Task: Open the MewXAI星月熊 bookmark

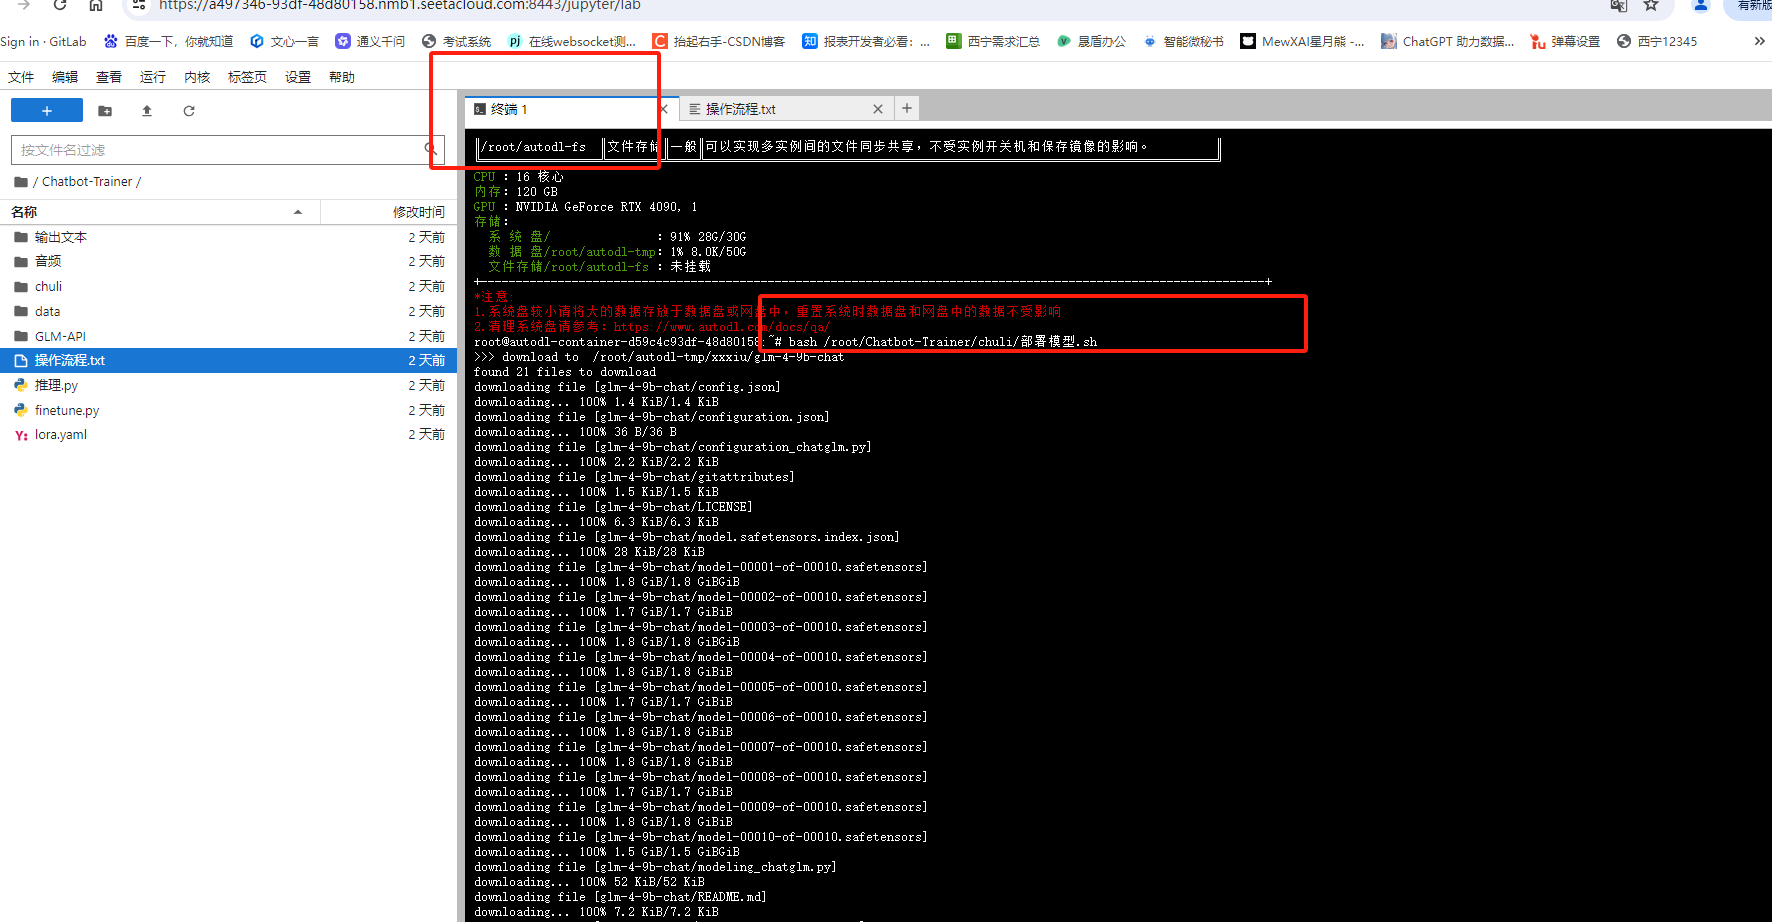Action: coord(1302,41)
